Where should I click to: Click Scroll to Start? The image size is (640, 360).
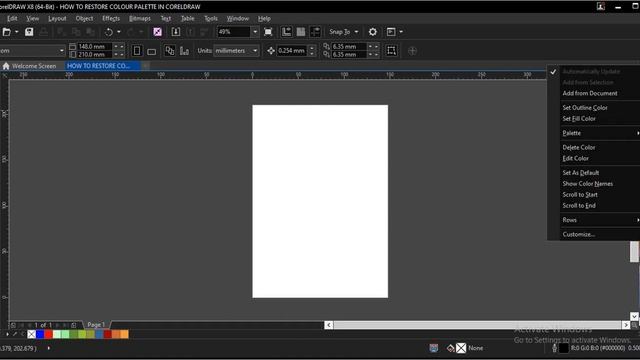(580, 195)
